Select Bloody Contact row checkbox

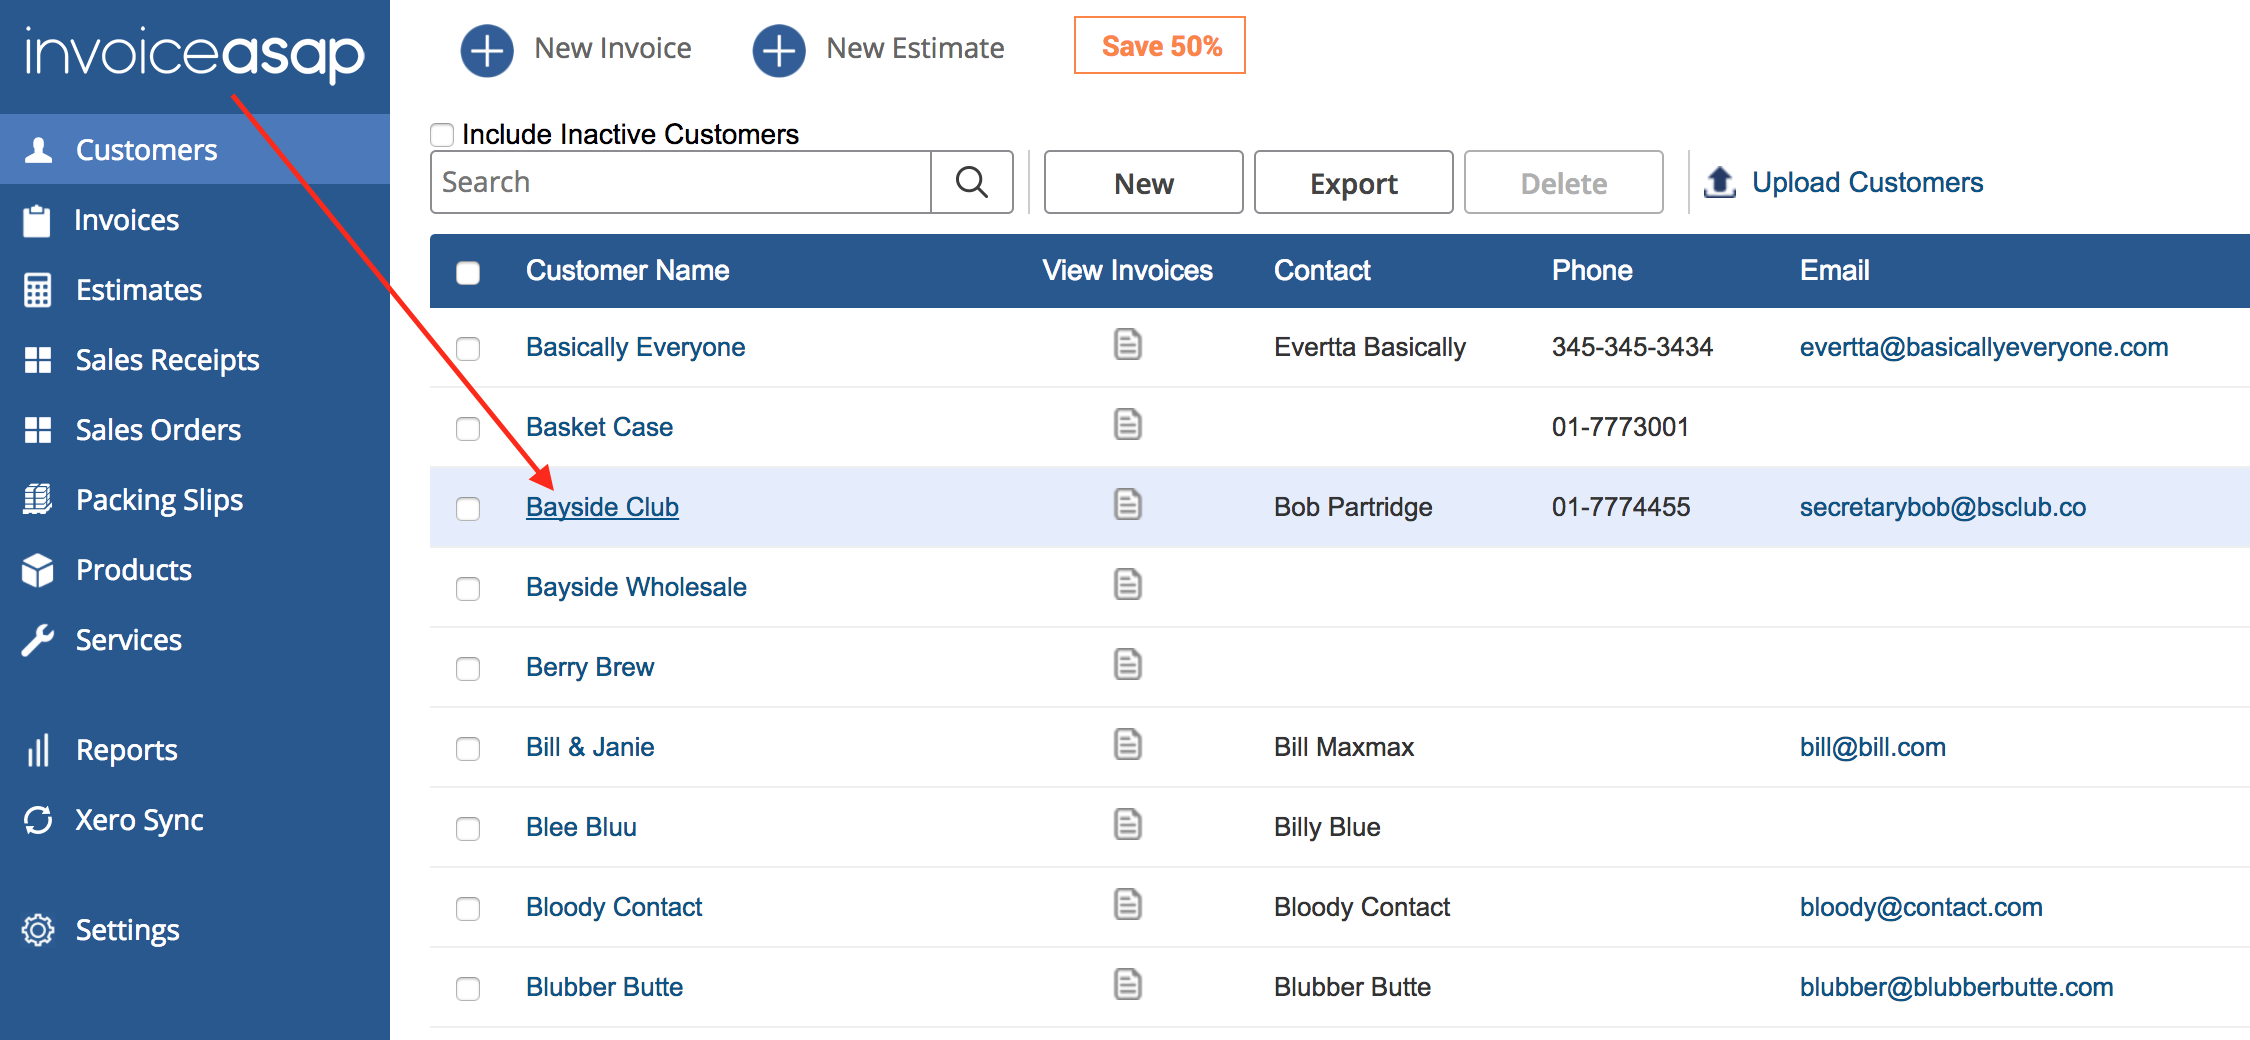468,908
